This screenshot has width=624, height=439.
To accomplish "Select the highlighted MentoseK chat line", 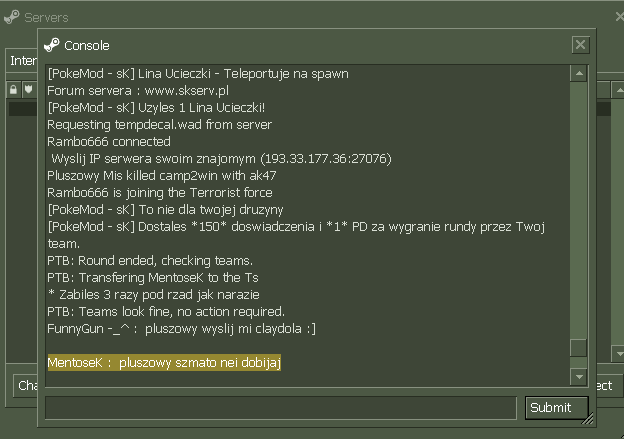I will tap(164, 363).
